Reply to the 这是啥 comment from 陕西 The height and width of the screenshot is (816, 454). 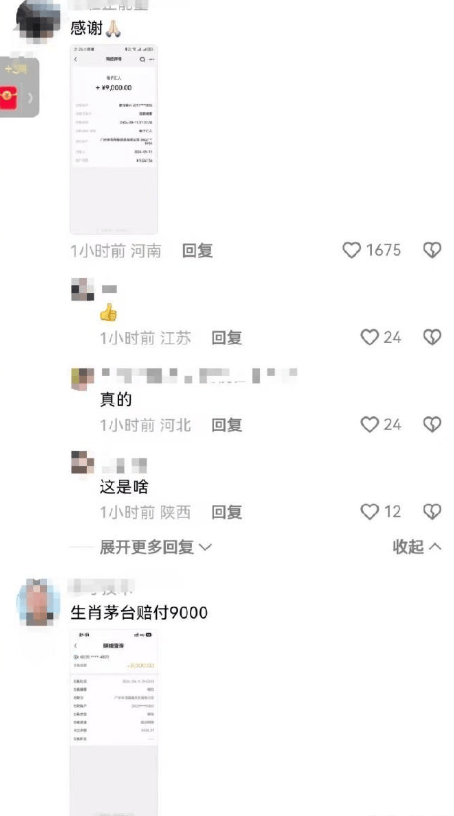point(226,512)
